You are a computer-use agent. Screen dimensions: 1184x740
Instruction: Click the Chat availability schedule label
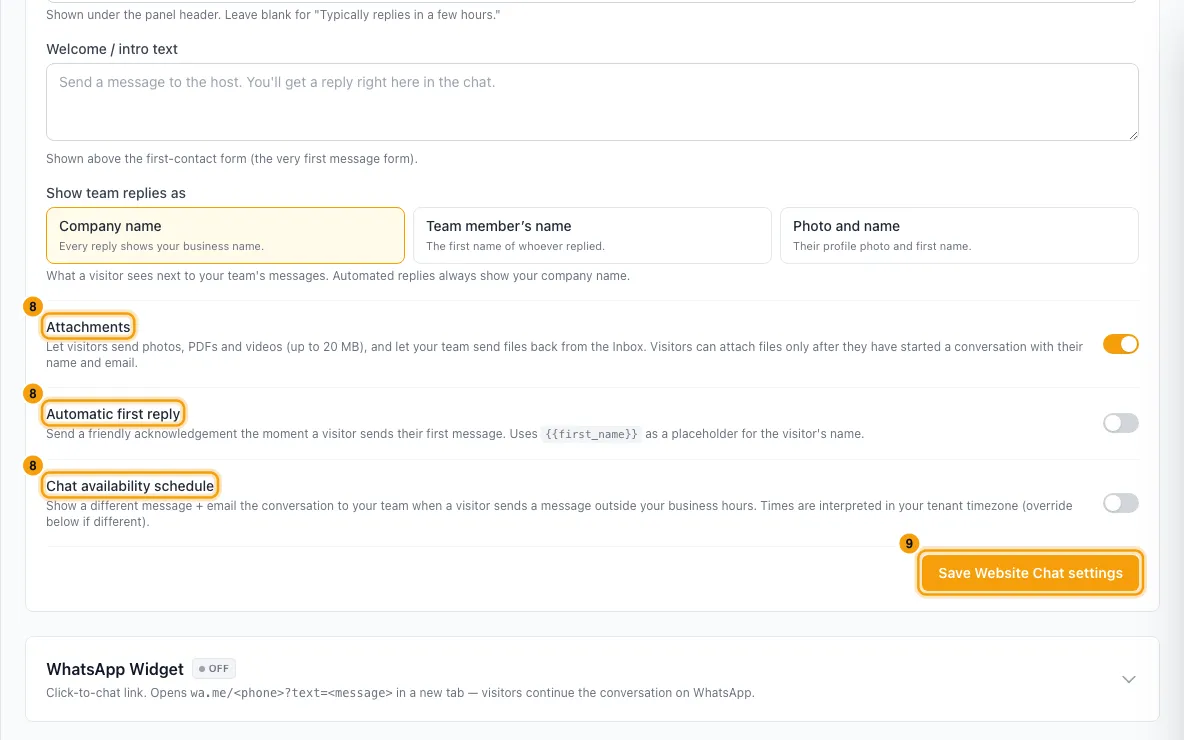tap(130, 486)
